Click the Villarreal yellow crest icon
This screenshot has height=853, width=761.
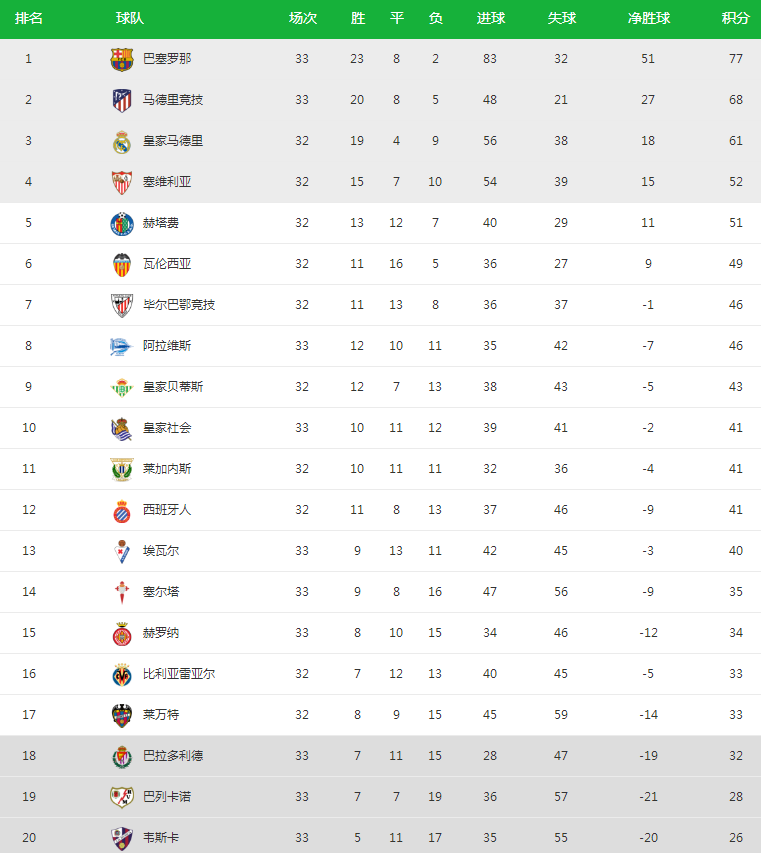pyautogui.click(x=122, y=675)
